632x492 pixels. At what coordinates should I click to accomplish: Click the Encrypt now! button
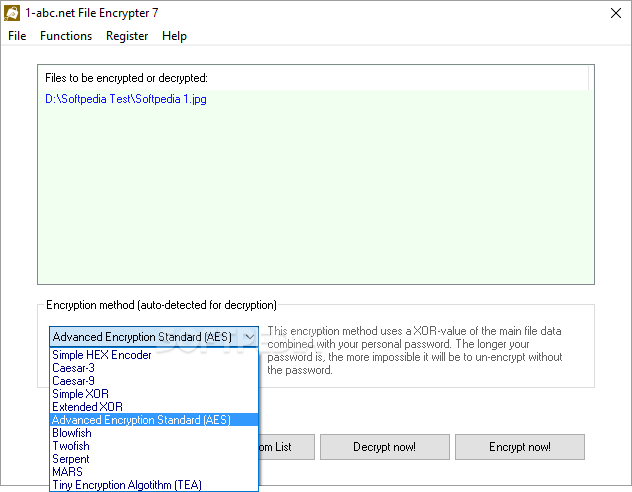point(520,447)
